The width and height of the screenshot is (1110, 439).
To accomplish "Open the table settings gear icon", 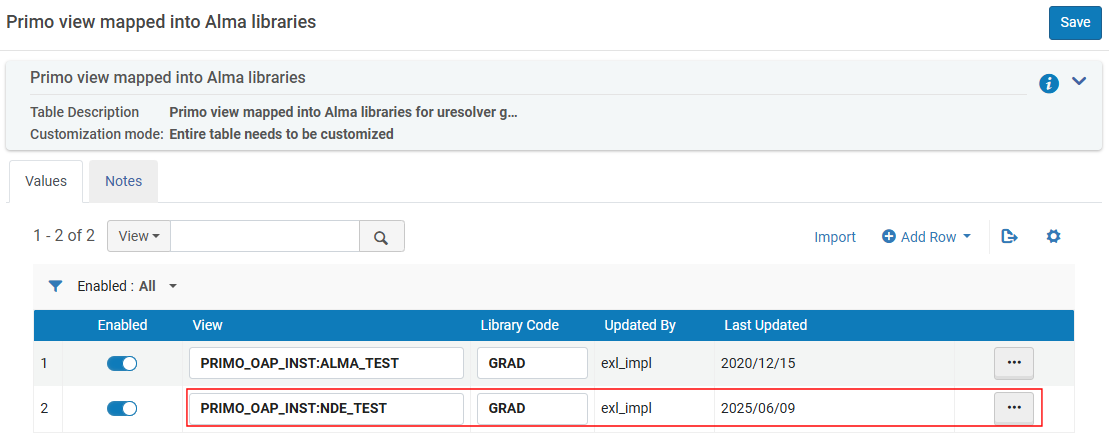I will coord(1053,237).
